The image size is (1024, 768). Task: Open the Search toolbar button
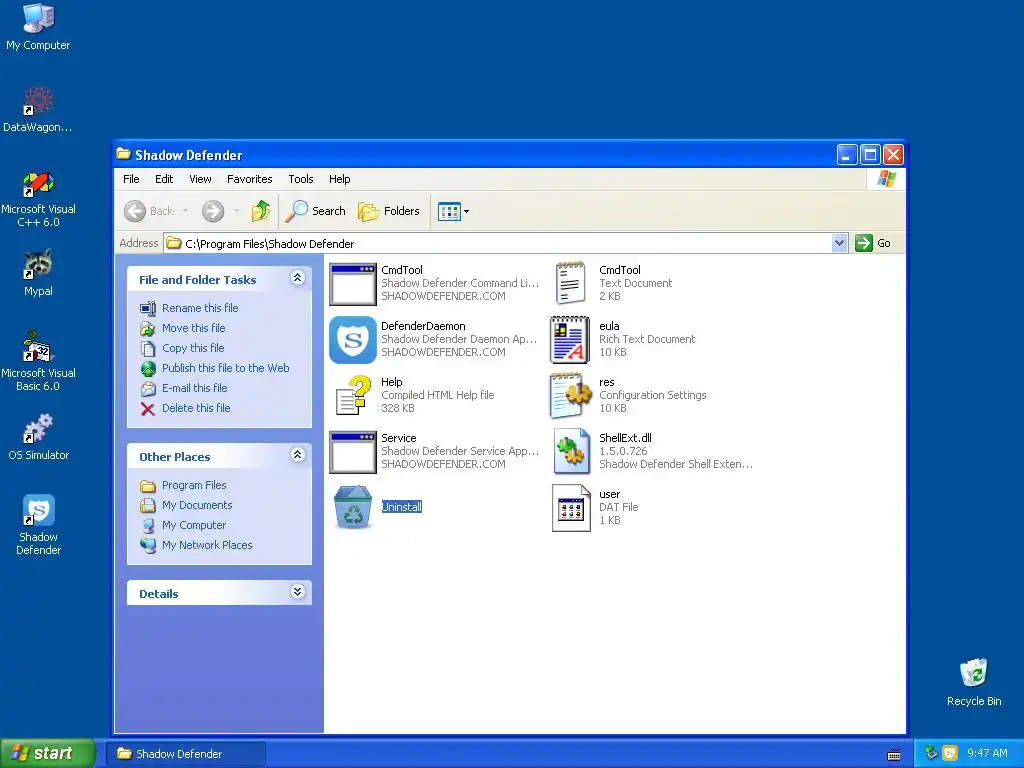[x=316, y=211]
